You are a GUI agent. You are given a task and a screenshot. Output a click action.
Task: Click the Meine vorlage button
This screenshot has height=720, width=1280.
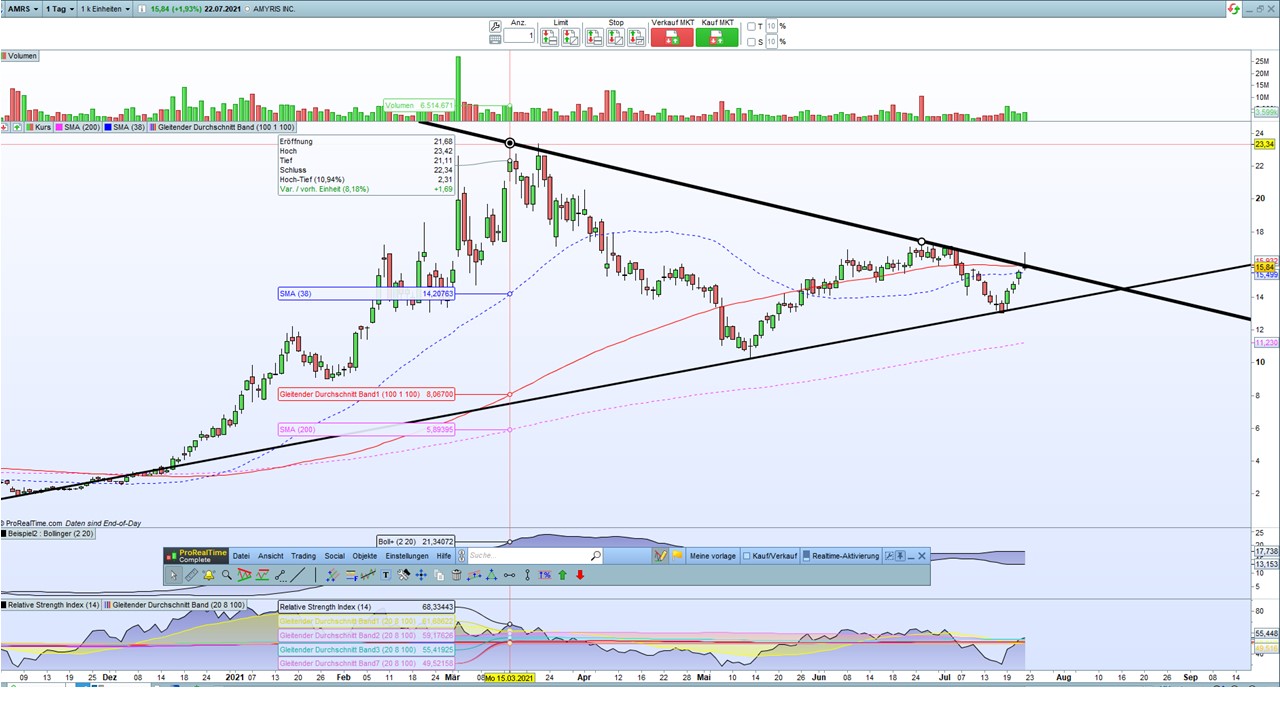pos(713,556)
